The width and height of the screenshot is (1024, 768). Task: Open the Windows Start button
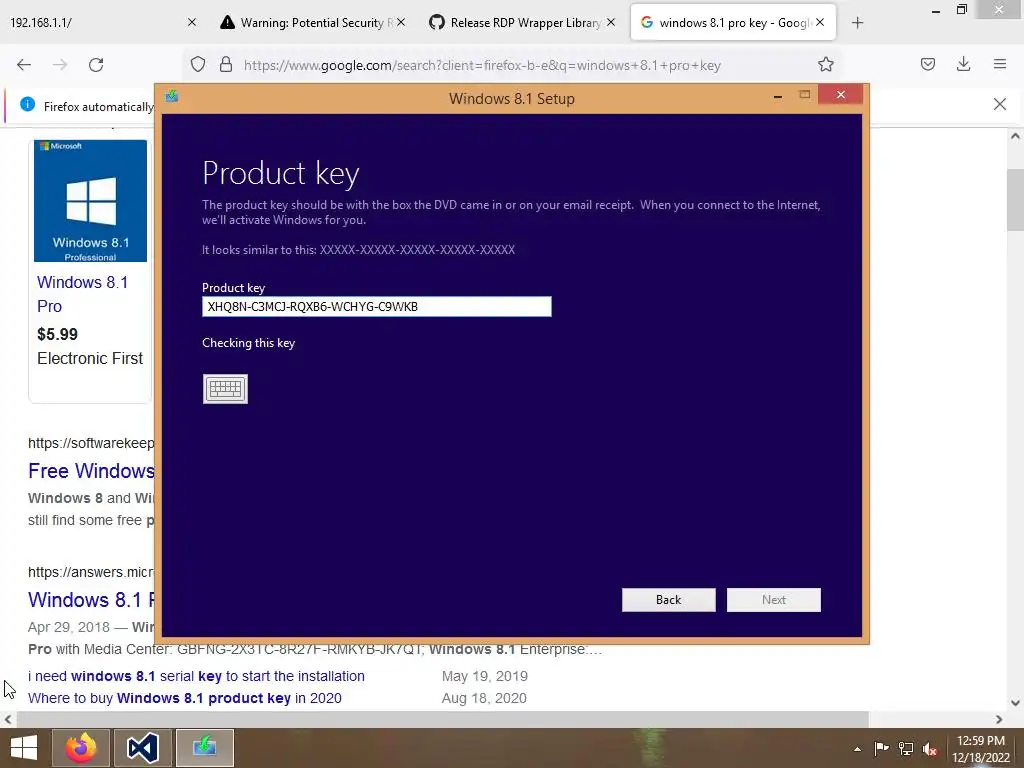tap(24, 748)
